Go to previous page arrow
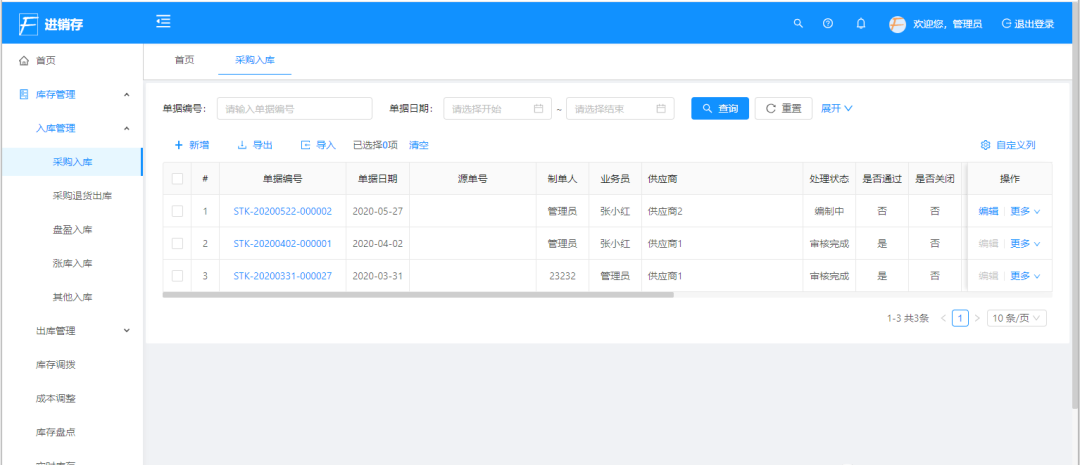The image size is (1080, 465). tap(944, 318)
